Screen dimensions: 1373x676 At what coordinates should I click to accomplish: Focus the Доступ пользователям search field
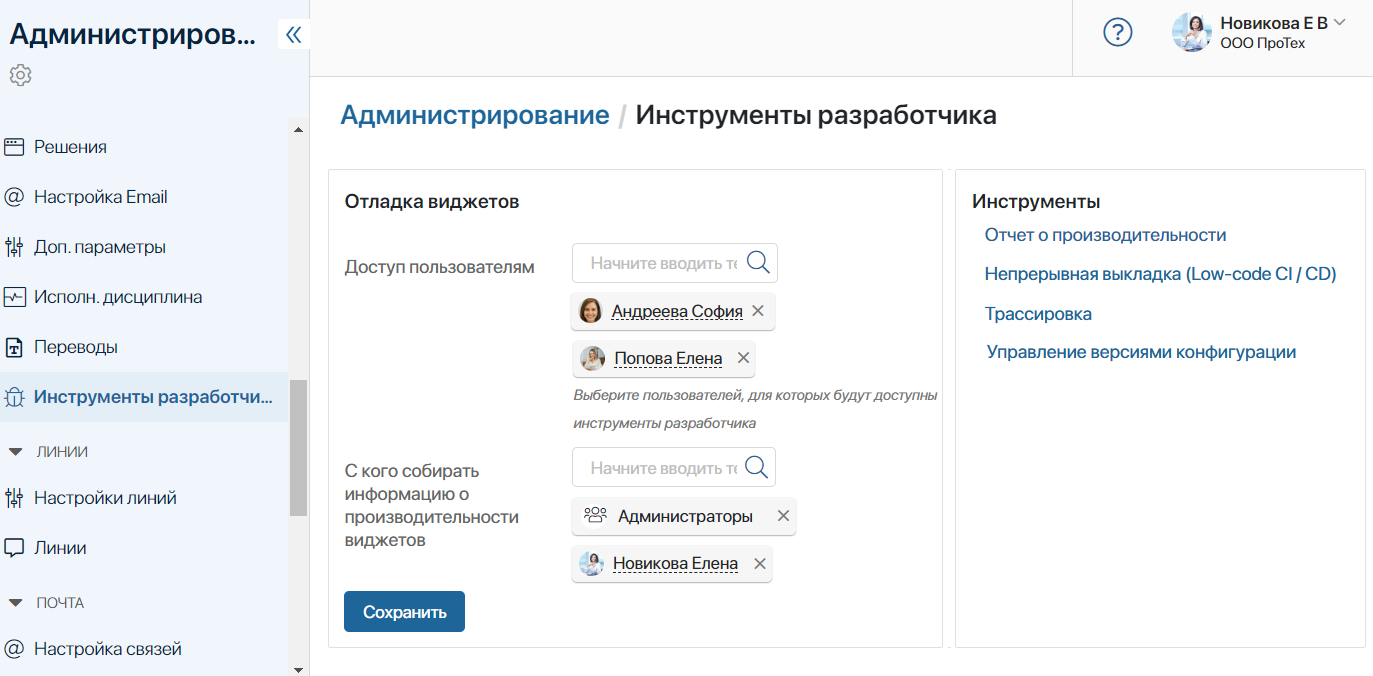[674, 263]
